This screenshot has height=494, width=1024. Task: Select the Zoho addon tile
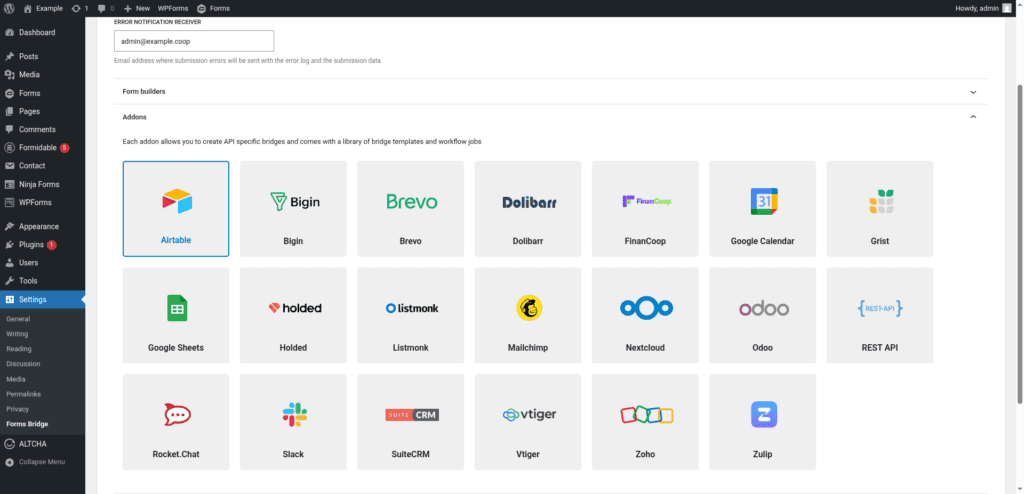pyautogui.click(x=645, y=421)
